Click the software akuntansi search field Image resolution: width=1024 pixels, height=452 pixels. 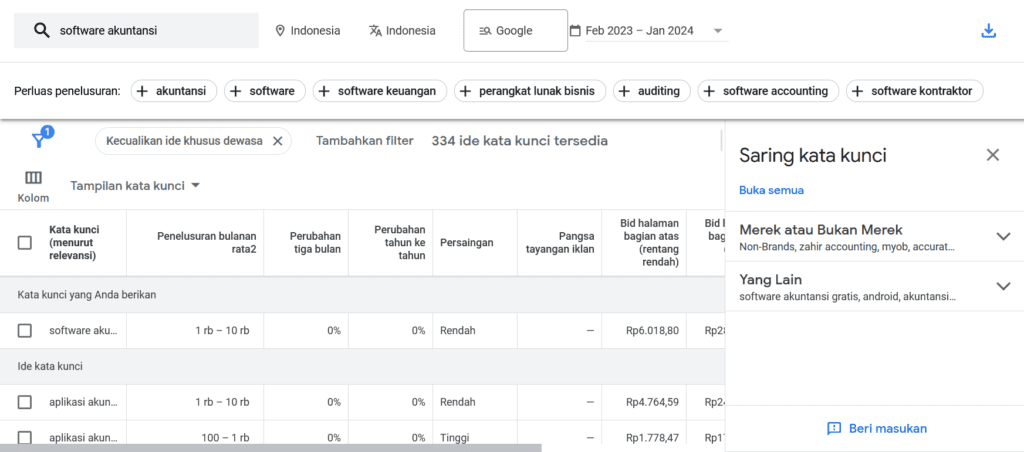pyautogui.click(x=136, y=31)
